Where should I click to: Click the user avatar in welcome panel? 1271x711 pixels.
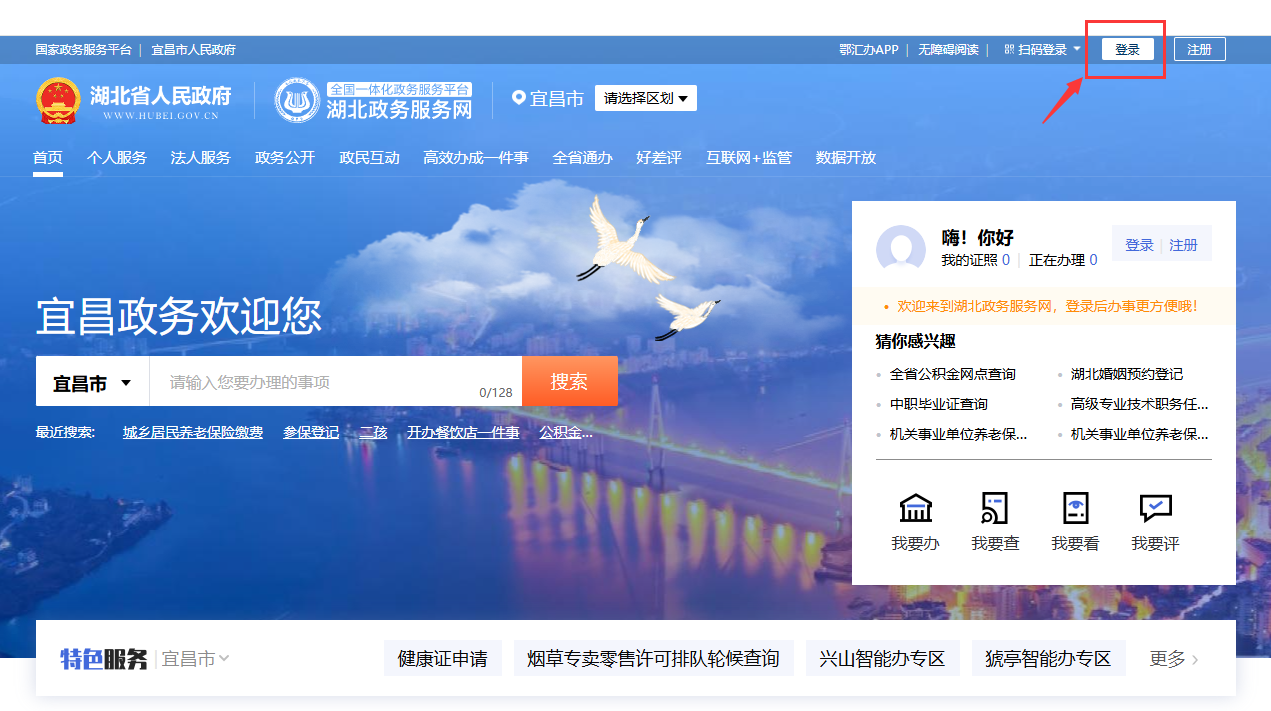coord(900,250)
